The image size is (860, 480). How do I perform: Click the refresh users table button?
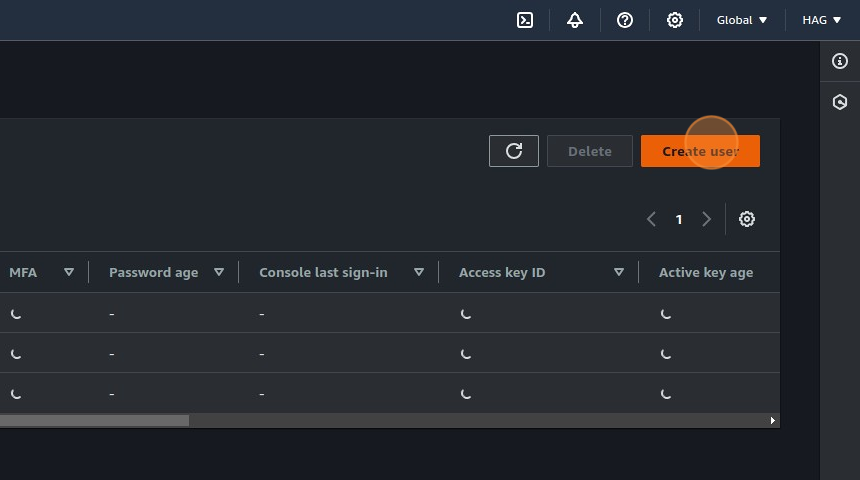click(514, 151)
